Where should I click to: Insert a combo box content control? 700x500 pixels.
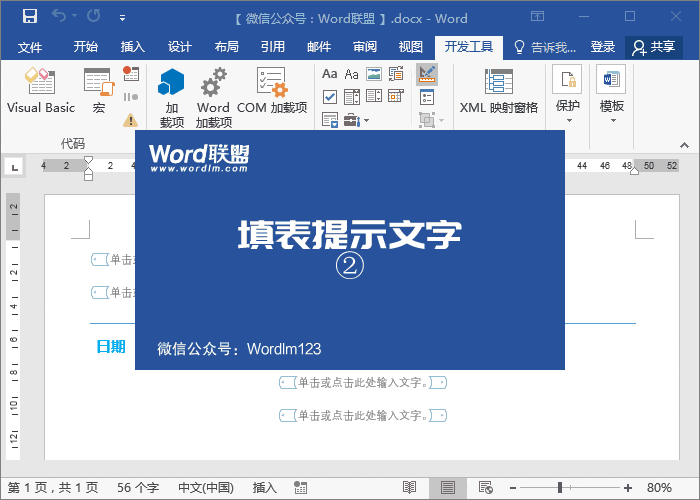tap(352, 96)
